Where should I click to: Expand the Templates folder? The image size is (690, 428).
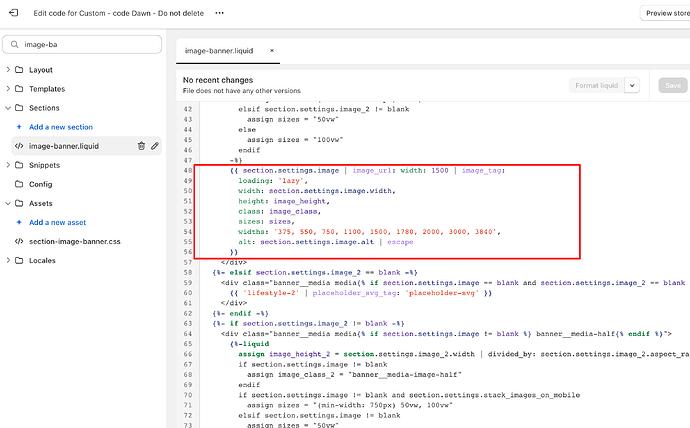(9, 89)
